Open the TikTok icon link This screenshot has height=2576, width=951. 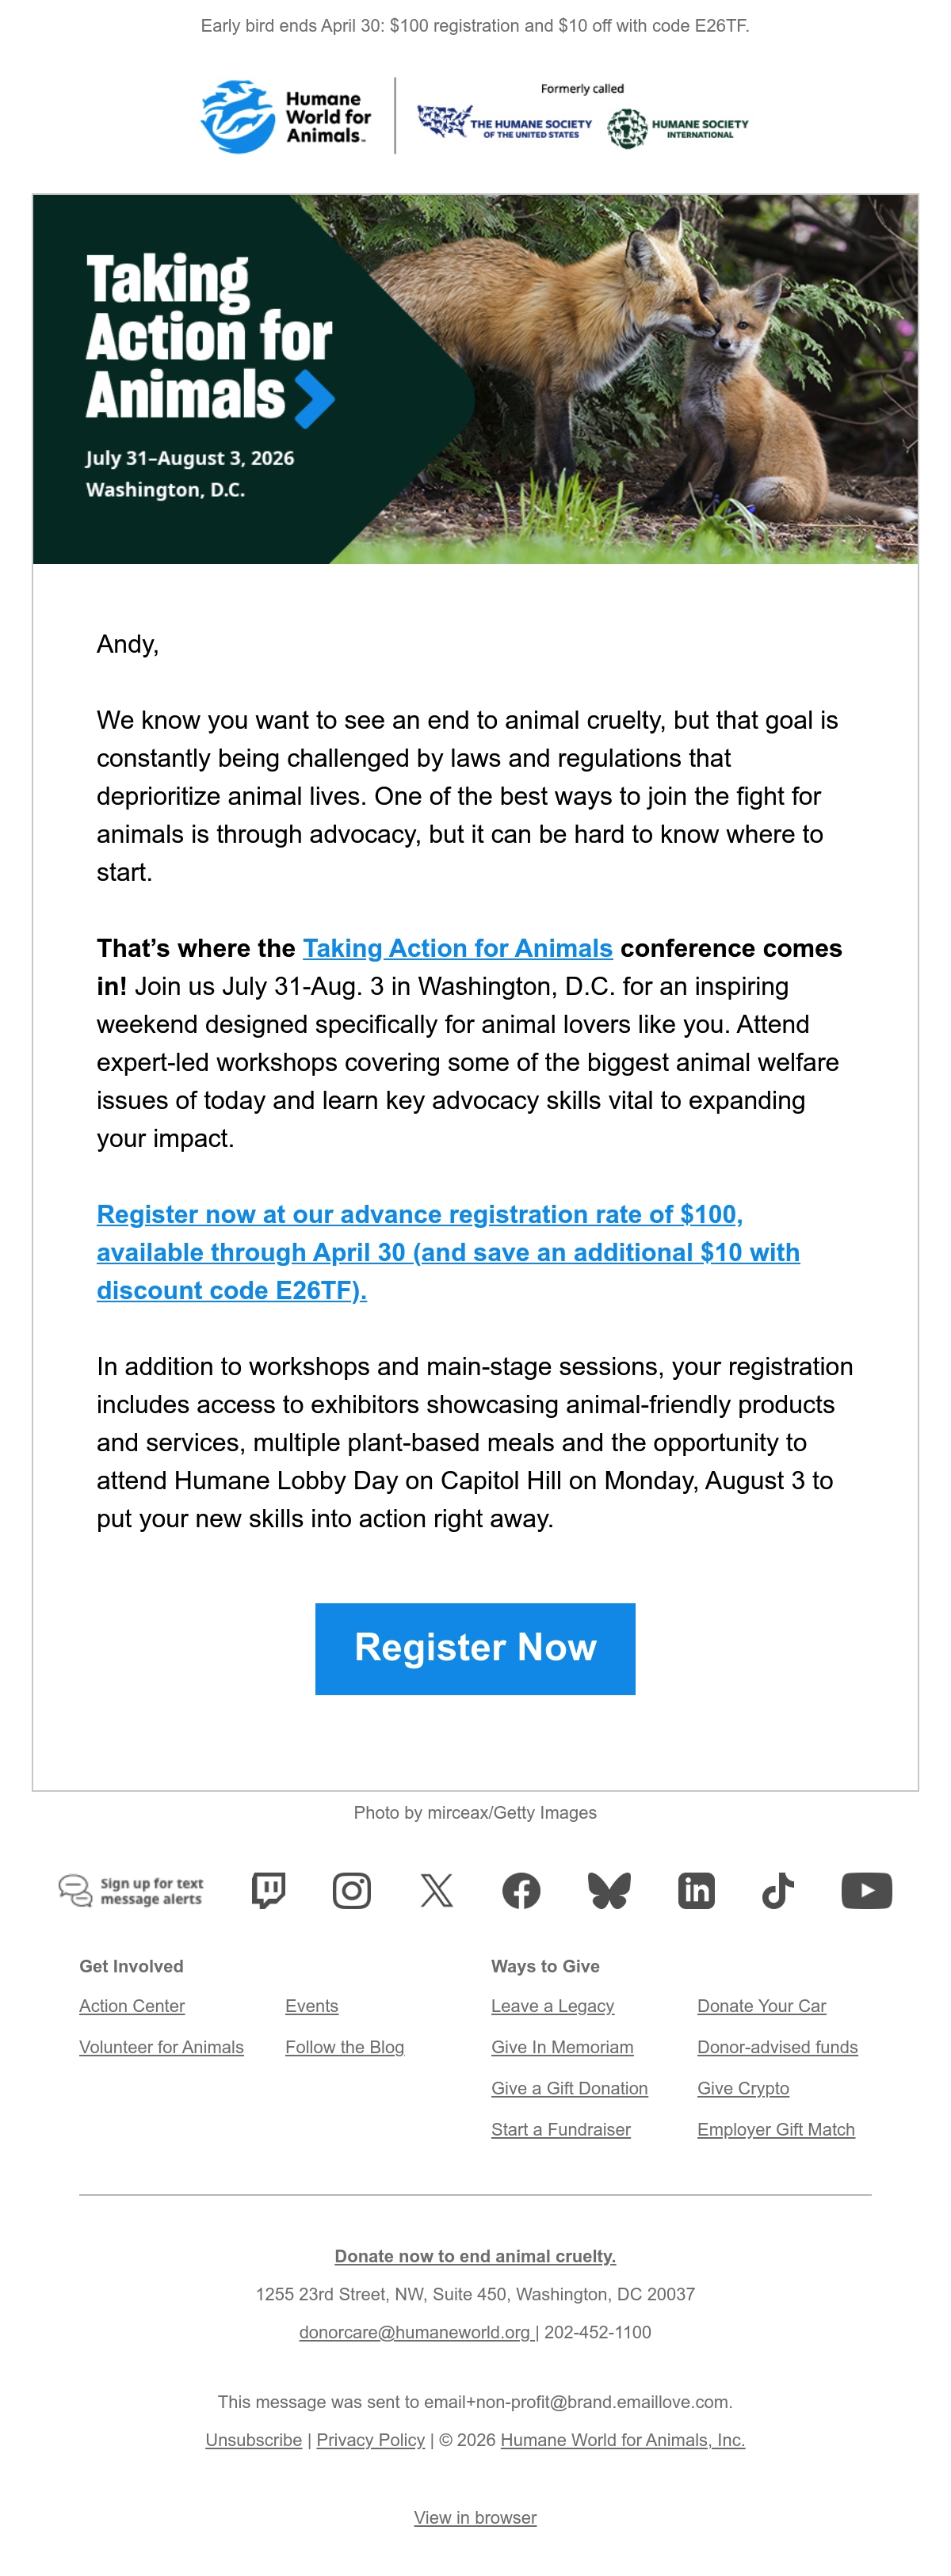pyautogui.click(x=778, y=1890)
